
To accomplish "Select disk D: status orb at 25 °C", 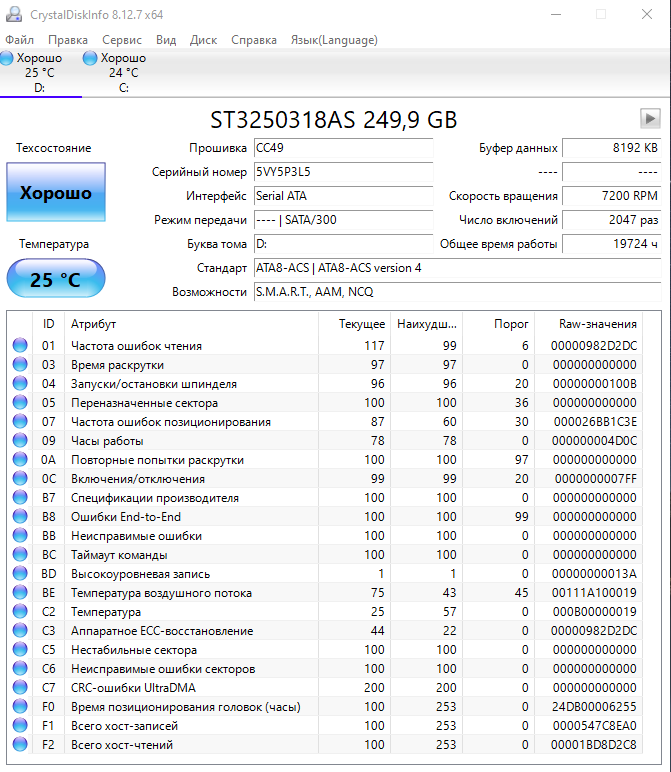I will point(7,58).
